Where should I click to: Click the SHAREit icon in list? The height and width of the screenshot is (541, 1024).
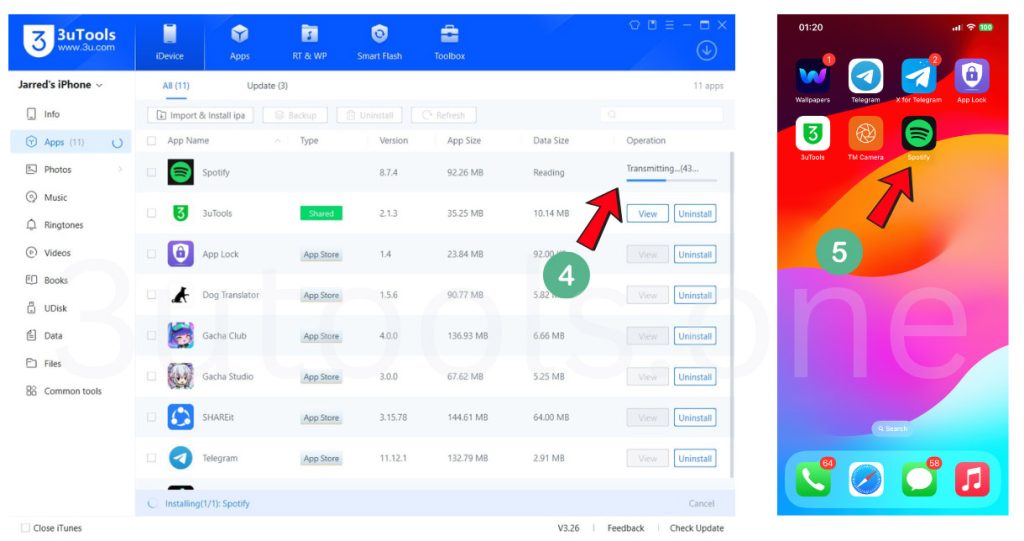180,418
